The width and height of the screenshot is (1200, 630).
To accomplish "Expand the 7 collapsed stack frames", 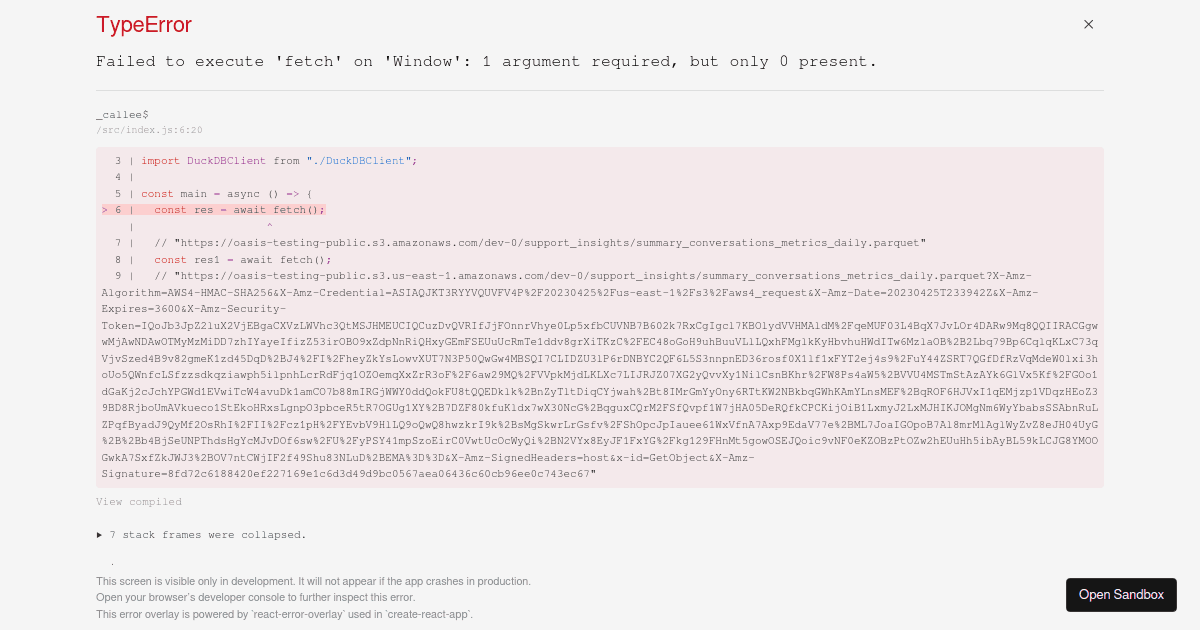I will pyautogui.click(x=201, y=535).
